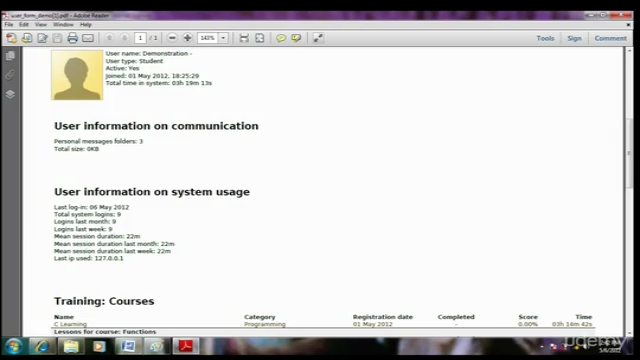Click the 'Last ip used: 127.0.0.1' line
Viewport: 640px width, 360px height.
(x=89, y=258)
